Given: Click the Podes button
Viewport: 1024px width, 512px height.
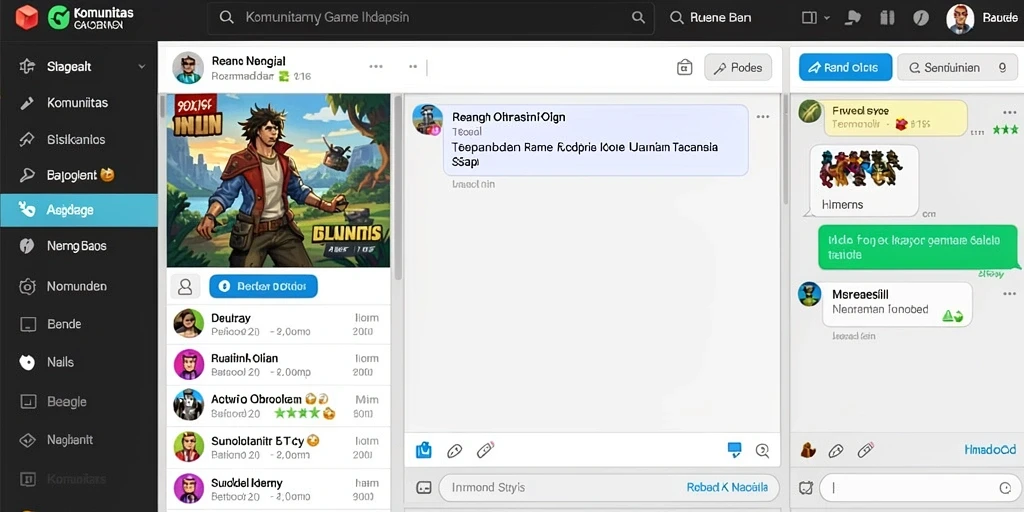Looking at the screenshot, I should click(738, 67).
